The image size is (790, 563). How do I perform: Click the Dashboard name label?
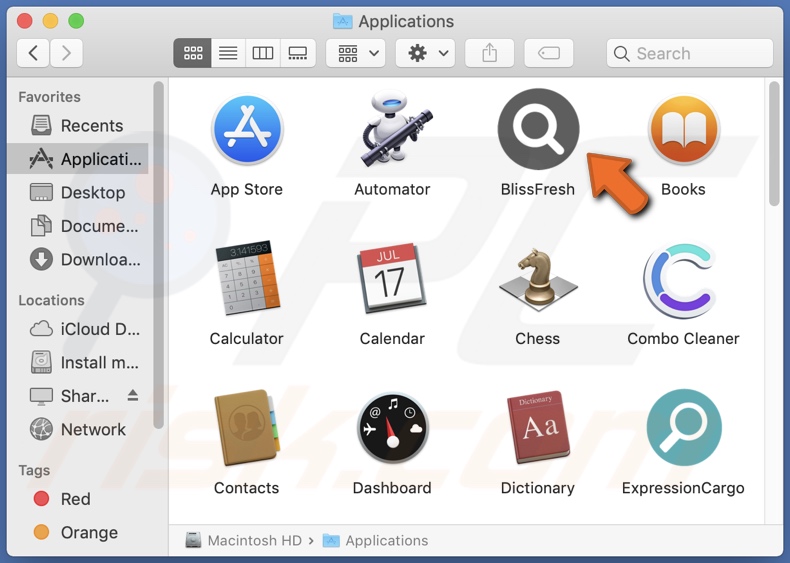[392, 488]
